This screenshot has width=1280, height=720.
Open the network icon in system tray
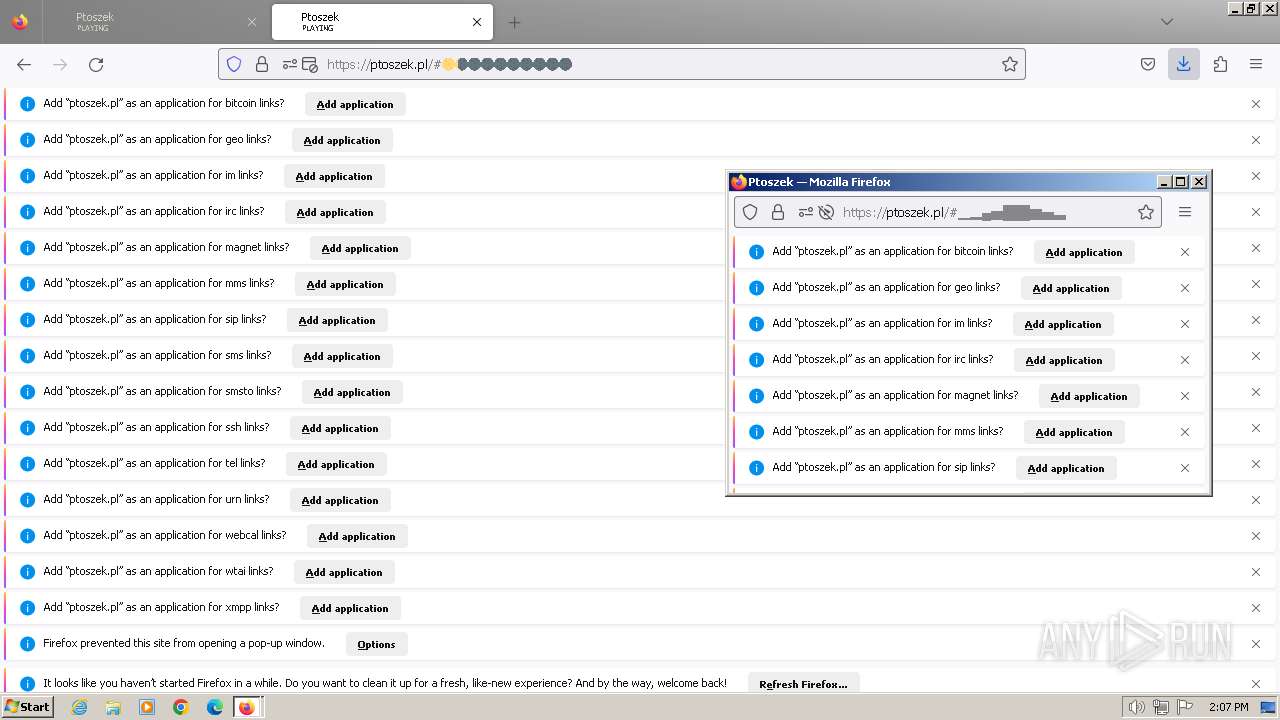point(1161,708)
